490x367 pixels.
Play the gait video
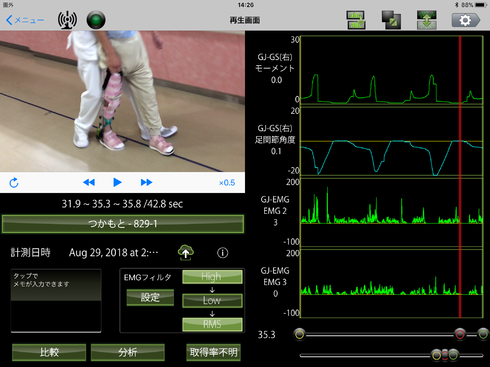[117, 182]
